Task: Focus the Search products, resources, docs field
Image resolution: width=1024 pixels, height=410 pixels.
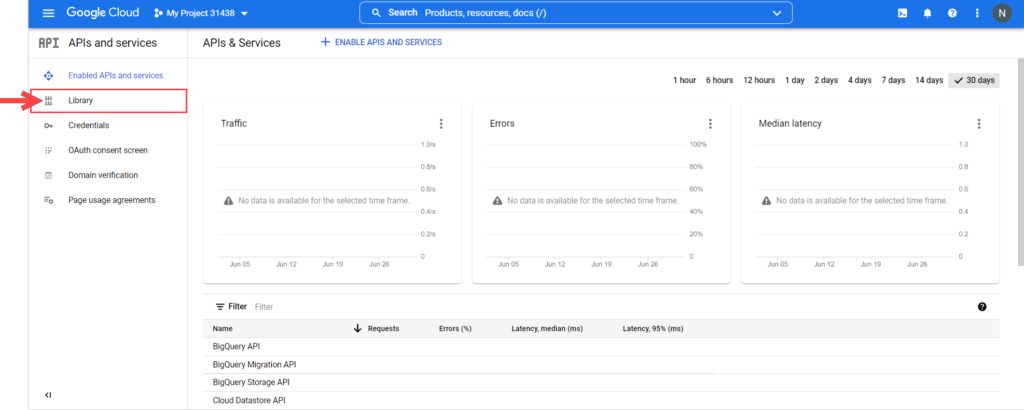Action: click(575, 13)
